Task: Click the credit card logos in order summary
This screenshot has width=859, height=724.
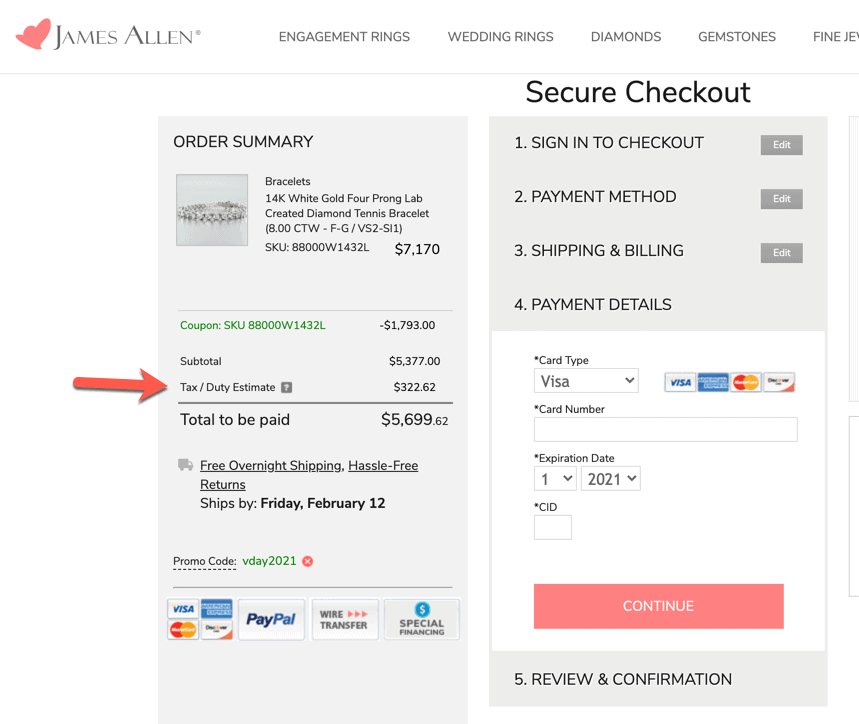Action: pos(200,619)
